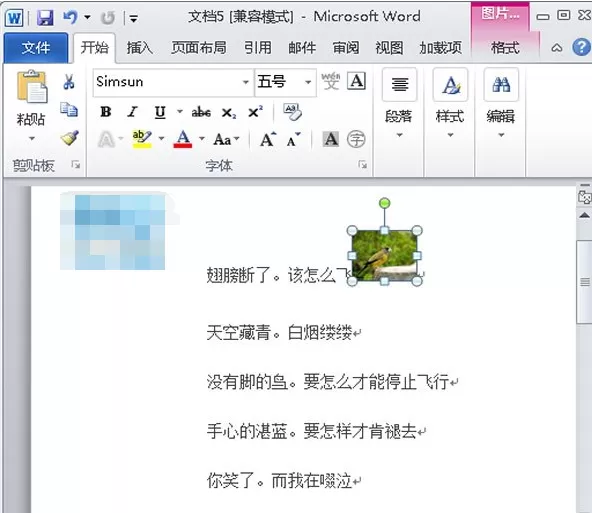Open the 审阅 tab
592x513 pixels.
click(346, 48)
